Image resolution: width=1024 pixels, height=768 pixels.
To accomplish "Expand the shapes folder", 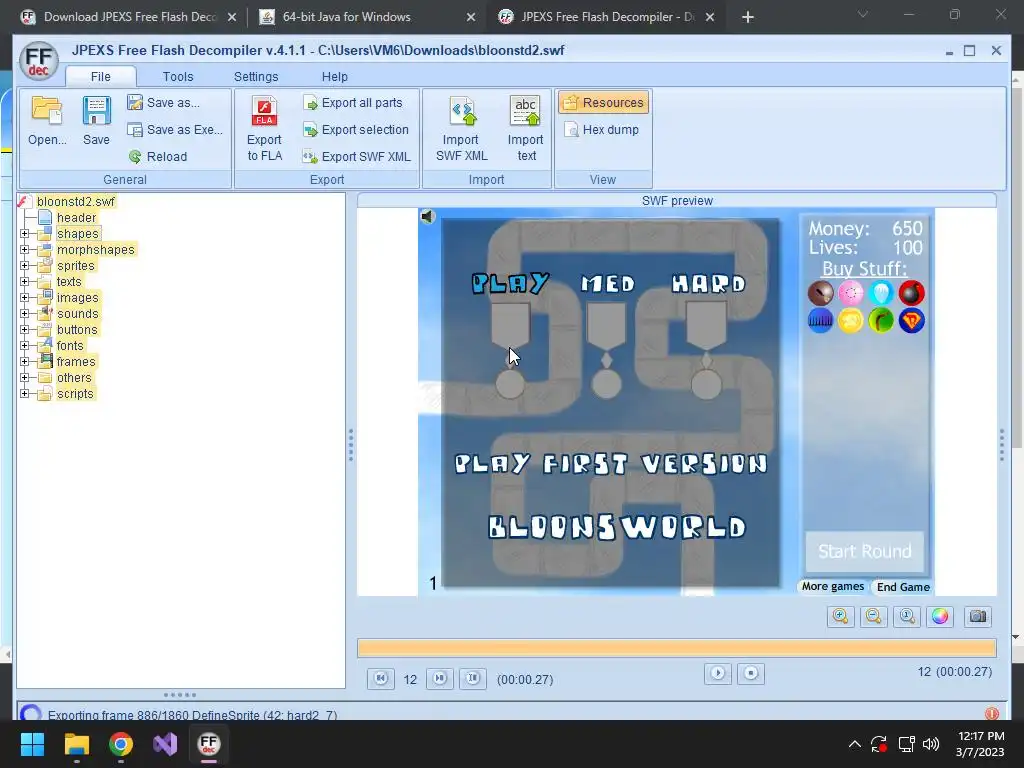I will tap(25, 233).
